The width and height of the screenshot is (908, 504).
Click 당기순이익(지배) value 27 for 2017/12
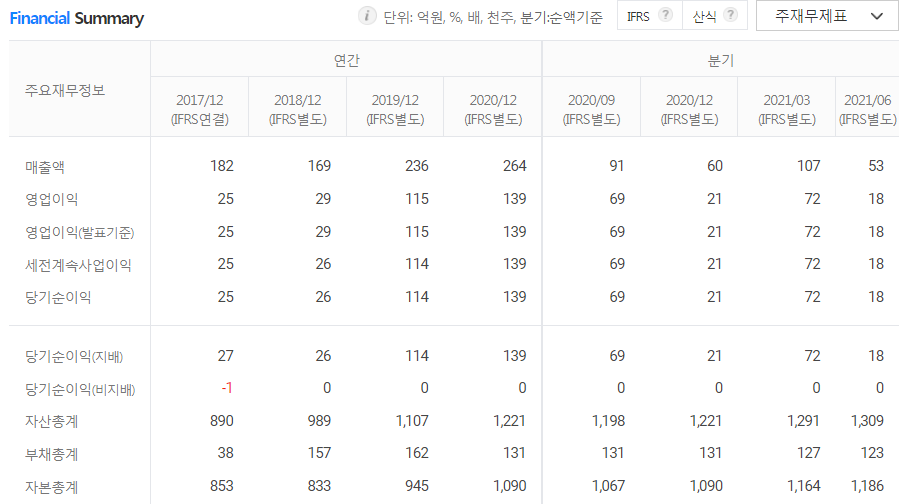(x=226, y=356)
